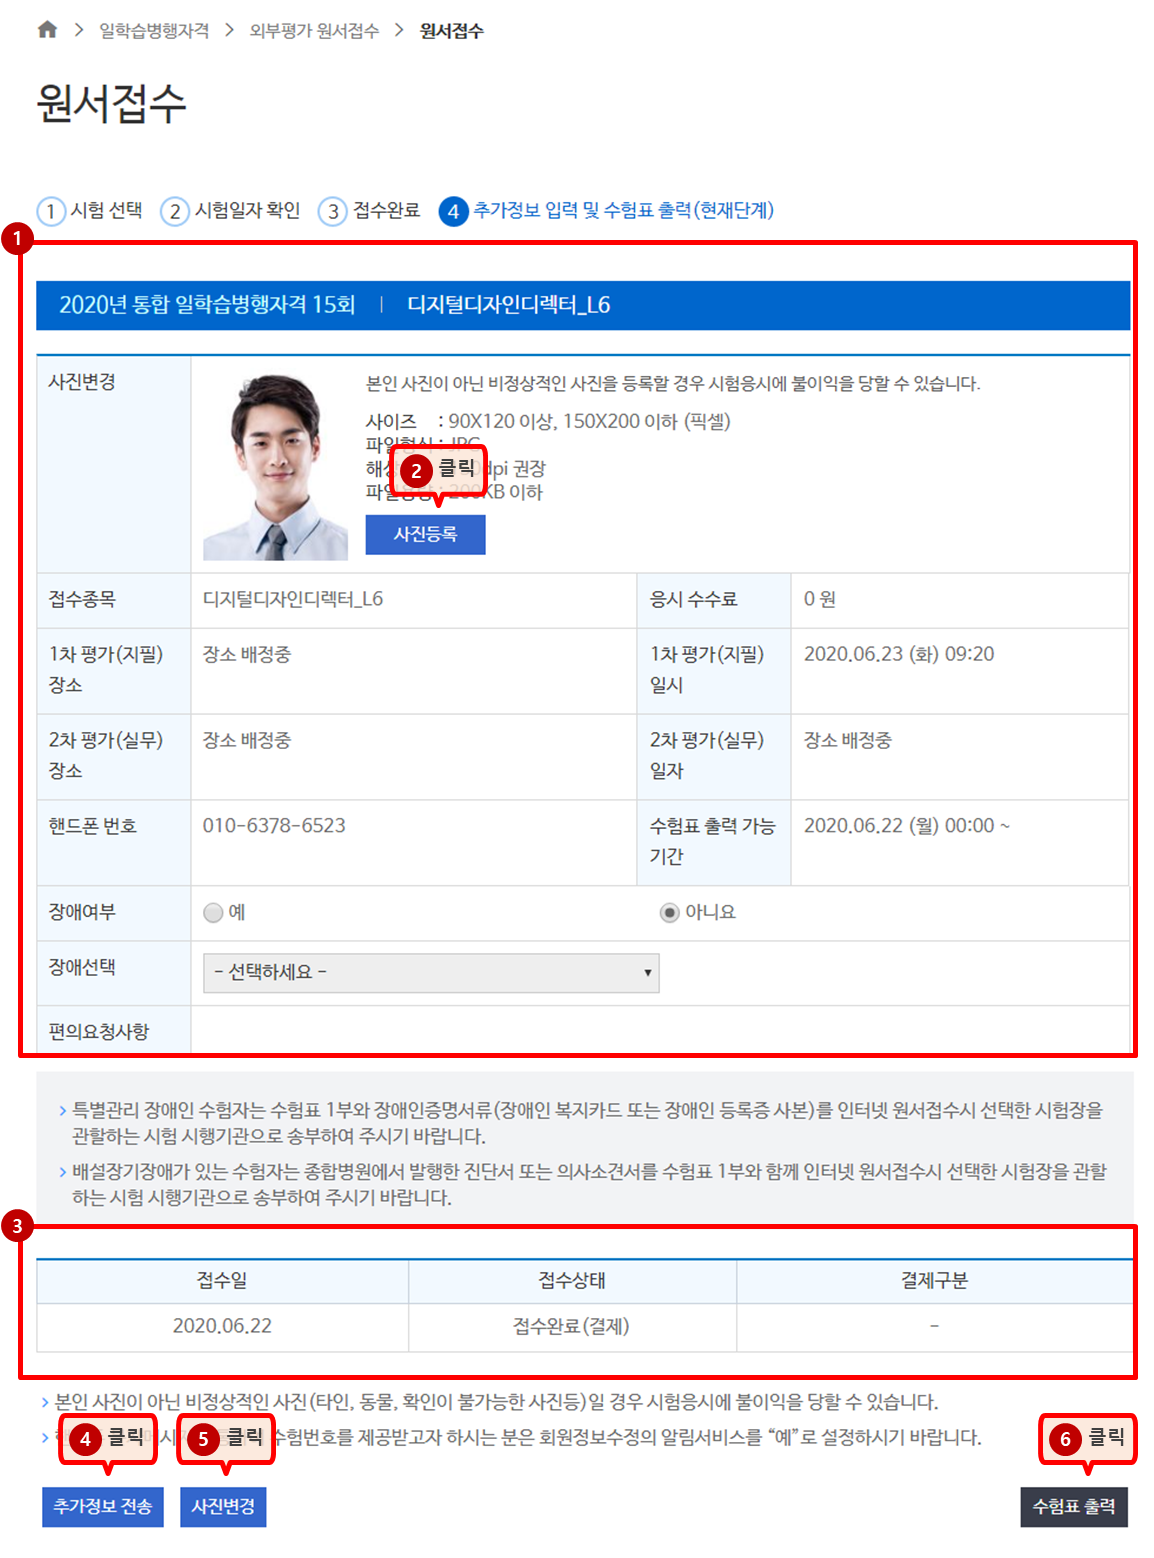This screenshot has height=1558, width=1154.
Task: Select step 2 시험일자 확인
Action: click(231, 211)
